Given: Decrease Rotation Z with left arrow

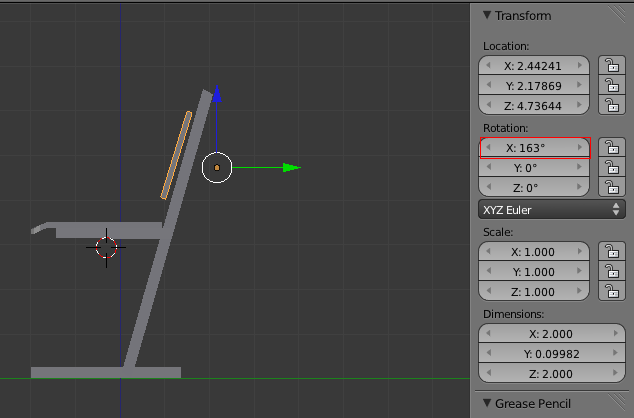Looking at the screenshot, I should (488, 188).
